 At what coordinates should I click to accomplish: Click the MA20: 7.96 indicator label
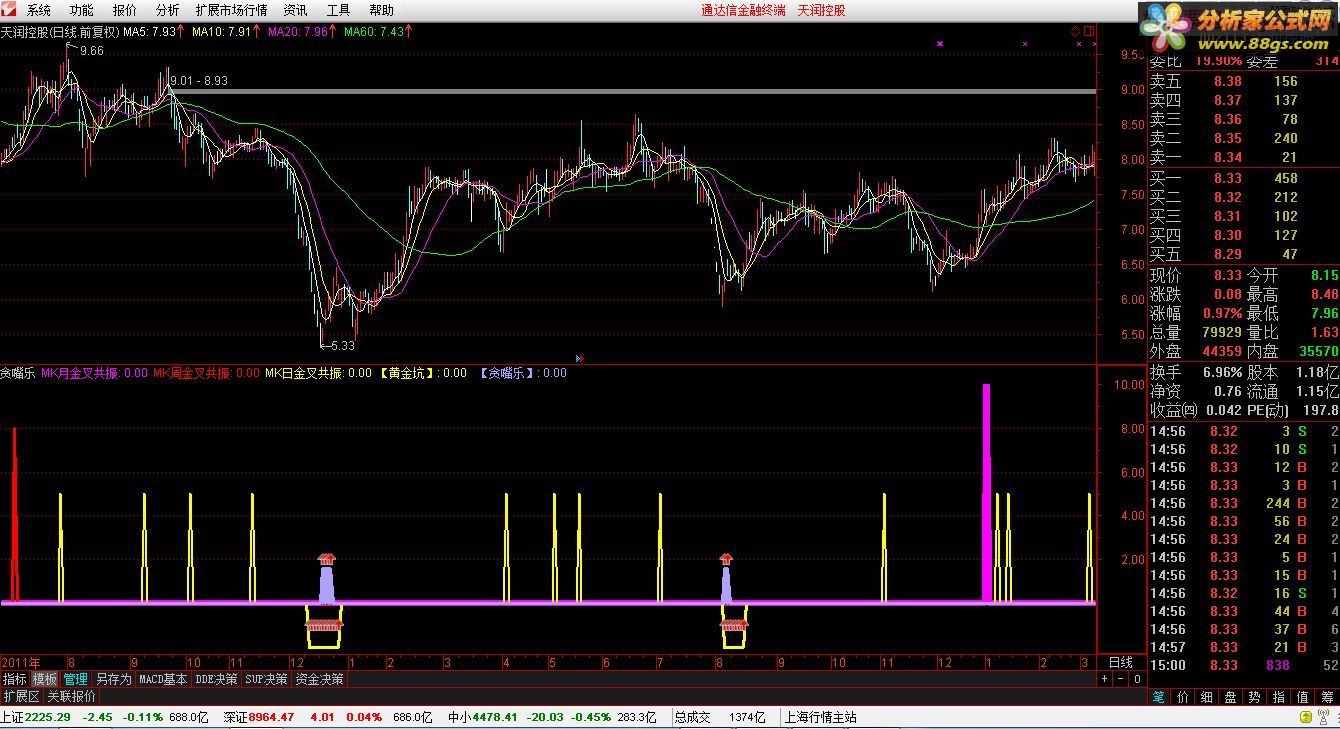(x=303, y=31)
